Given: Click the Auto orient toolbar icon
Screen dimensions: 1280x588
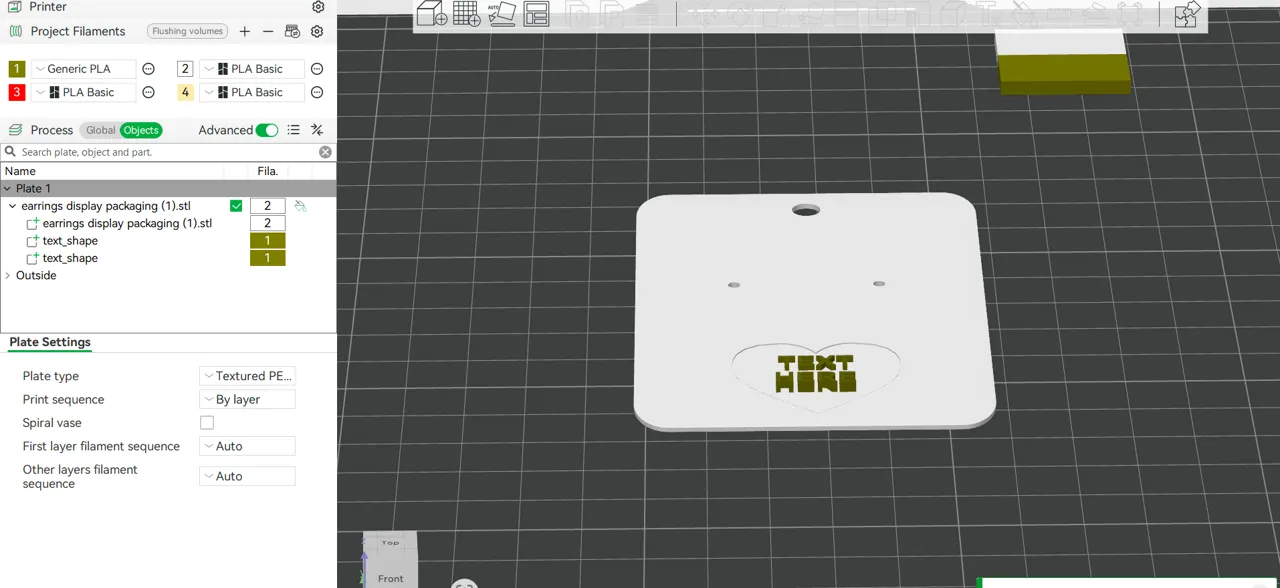Looking at the screenshot, I should pyautogui.click(x=502, y=13).
